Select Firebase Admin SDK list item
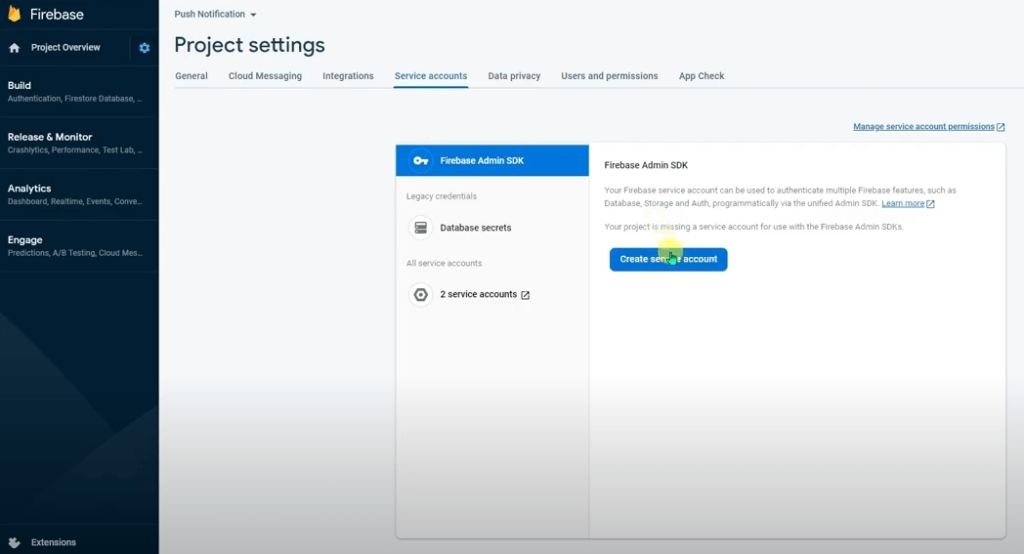Image resolution: width=1024 pixels, height=554 pixels. point(492,161)
